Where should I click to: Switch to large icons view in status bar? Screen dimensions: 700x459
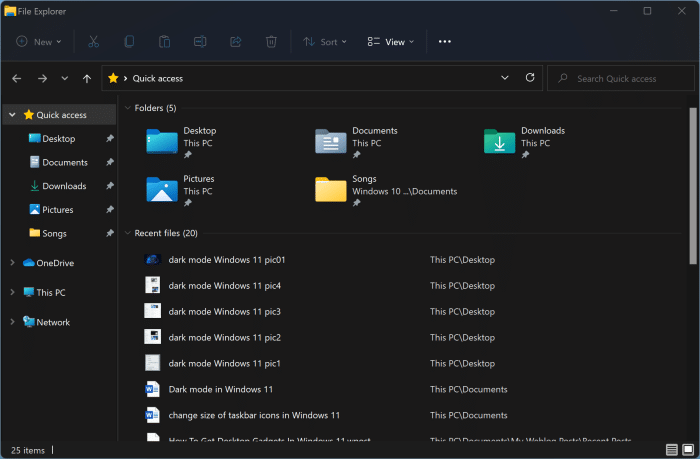pyautogui.click(x=688, y=449)
